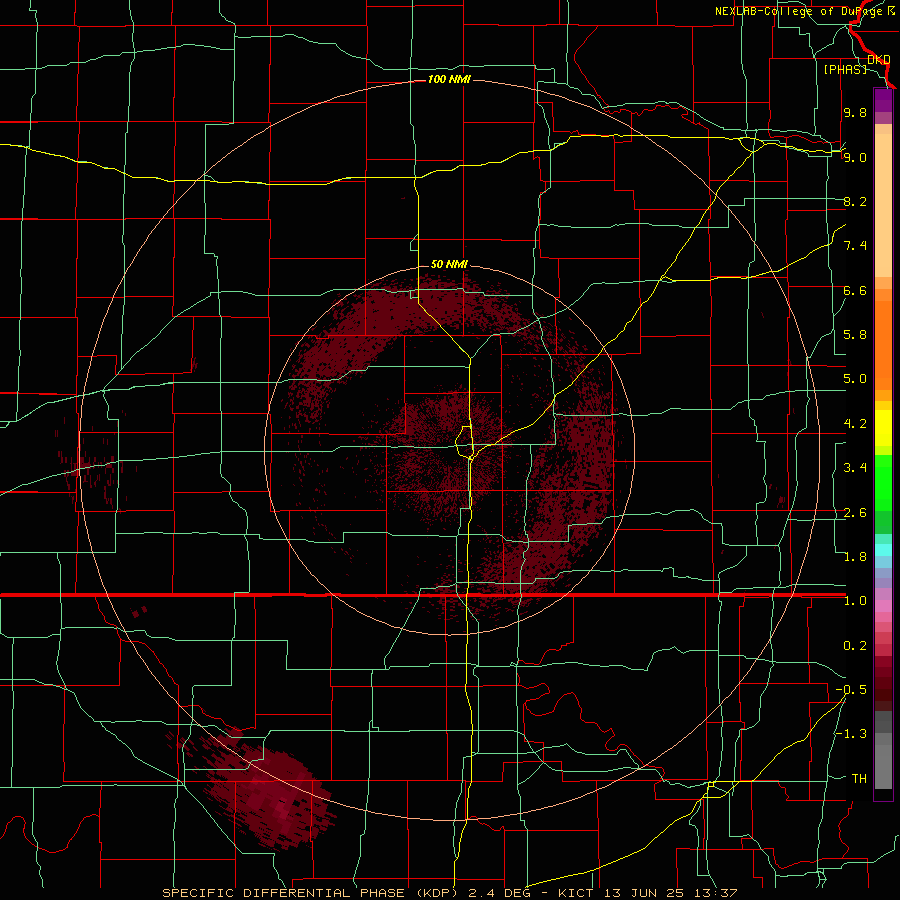Pick the cyan band of the color bar
900x900 pixels.
point(883,550)
